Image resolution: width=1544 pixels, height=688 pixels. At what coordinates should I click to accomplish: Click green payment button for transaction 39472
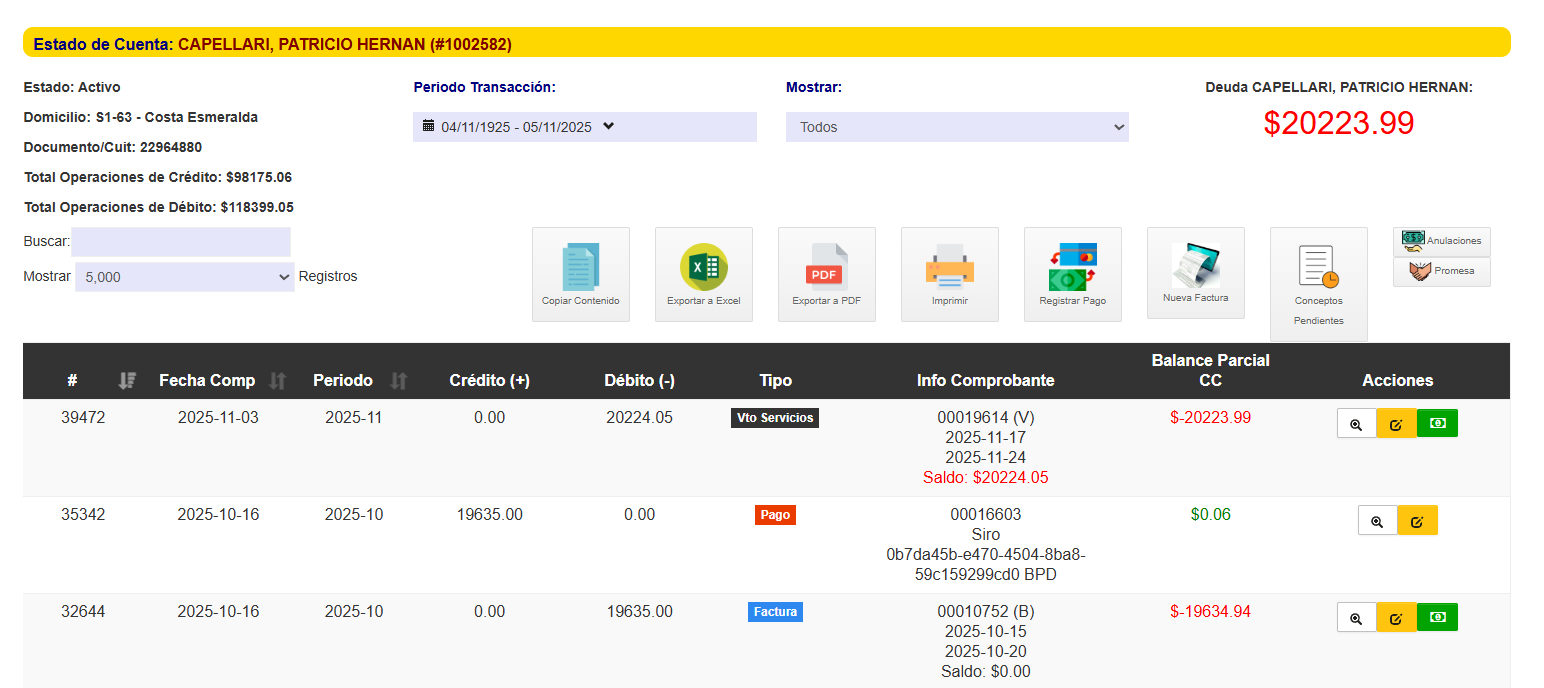(x=1437, y=424)
